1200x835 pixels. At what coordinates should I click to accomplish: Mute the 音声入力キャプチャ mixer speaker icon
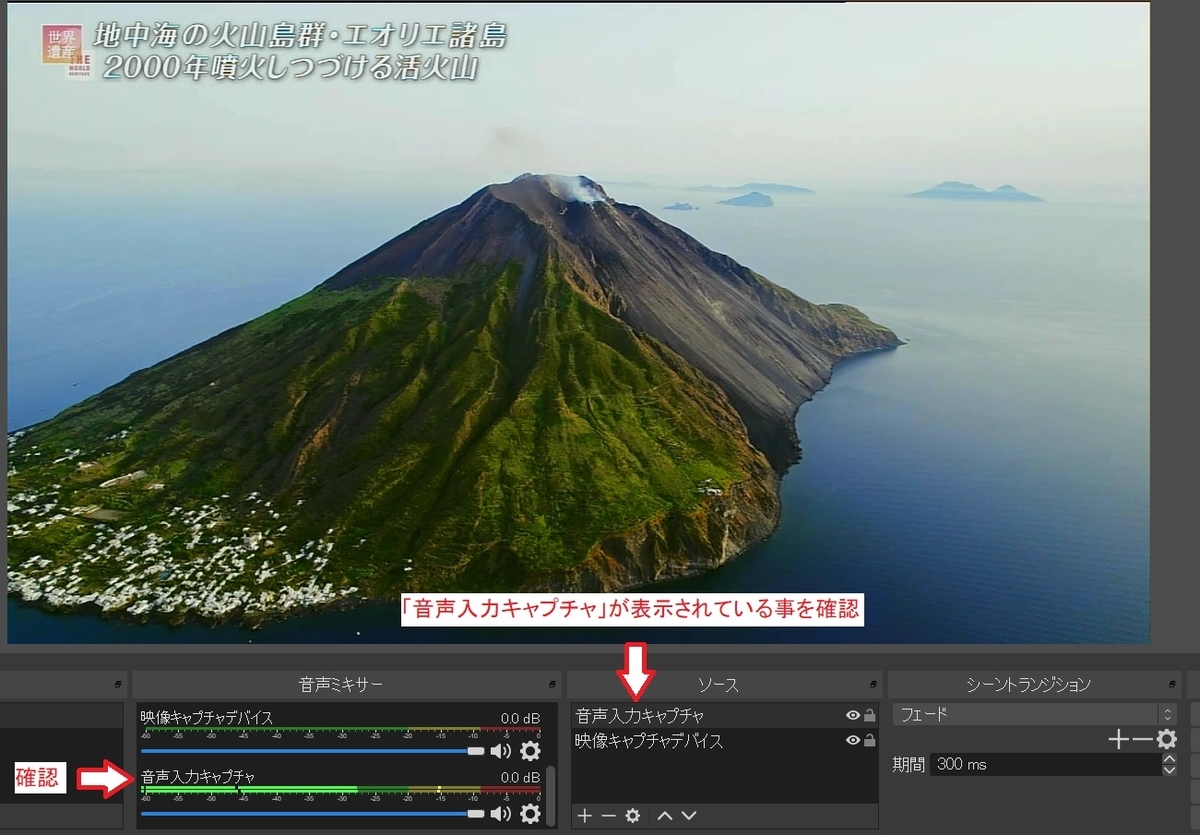point(500,814)
